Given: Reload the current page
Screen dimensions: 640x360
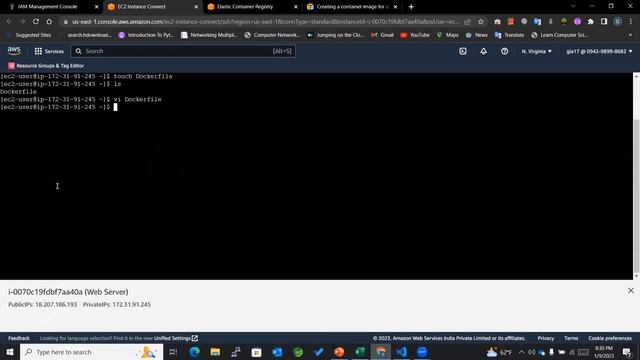Looking at the screenshot, I should (36, 22).
